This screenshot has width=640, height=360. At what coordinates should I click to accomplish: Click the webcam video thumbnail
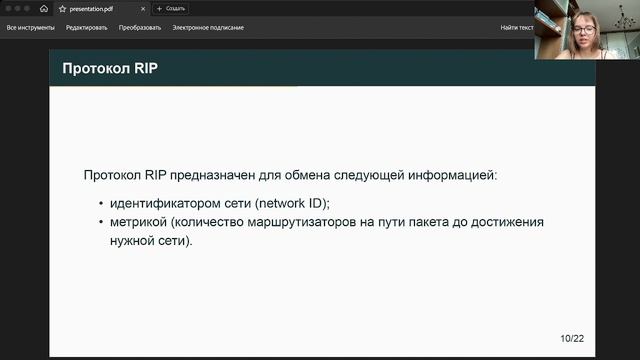pos(587,29)
